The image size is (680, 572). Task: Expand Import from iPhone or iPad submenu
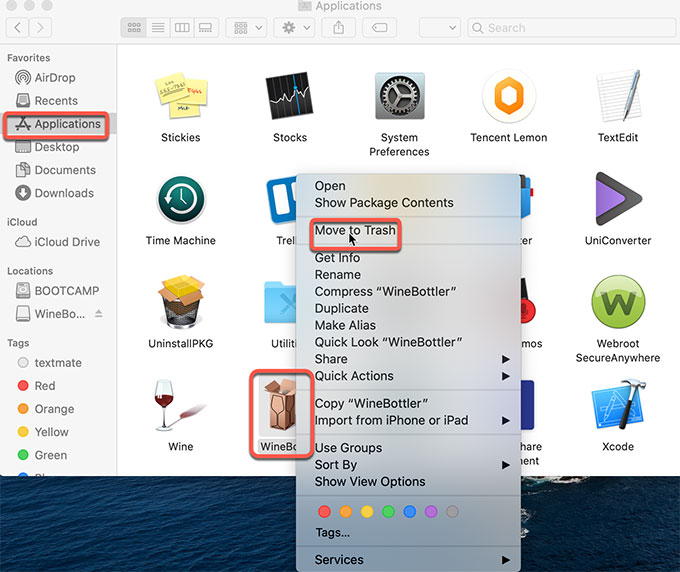pos(409,420)
